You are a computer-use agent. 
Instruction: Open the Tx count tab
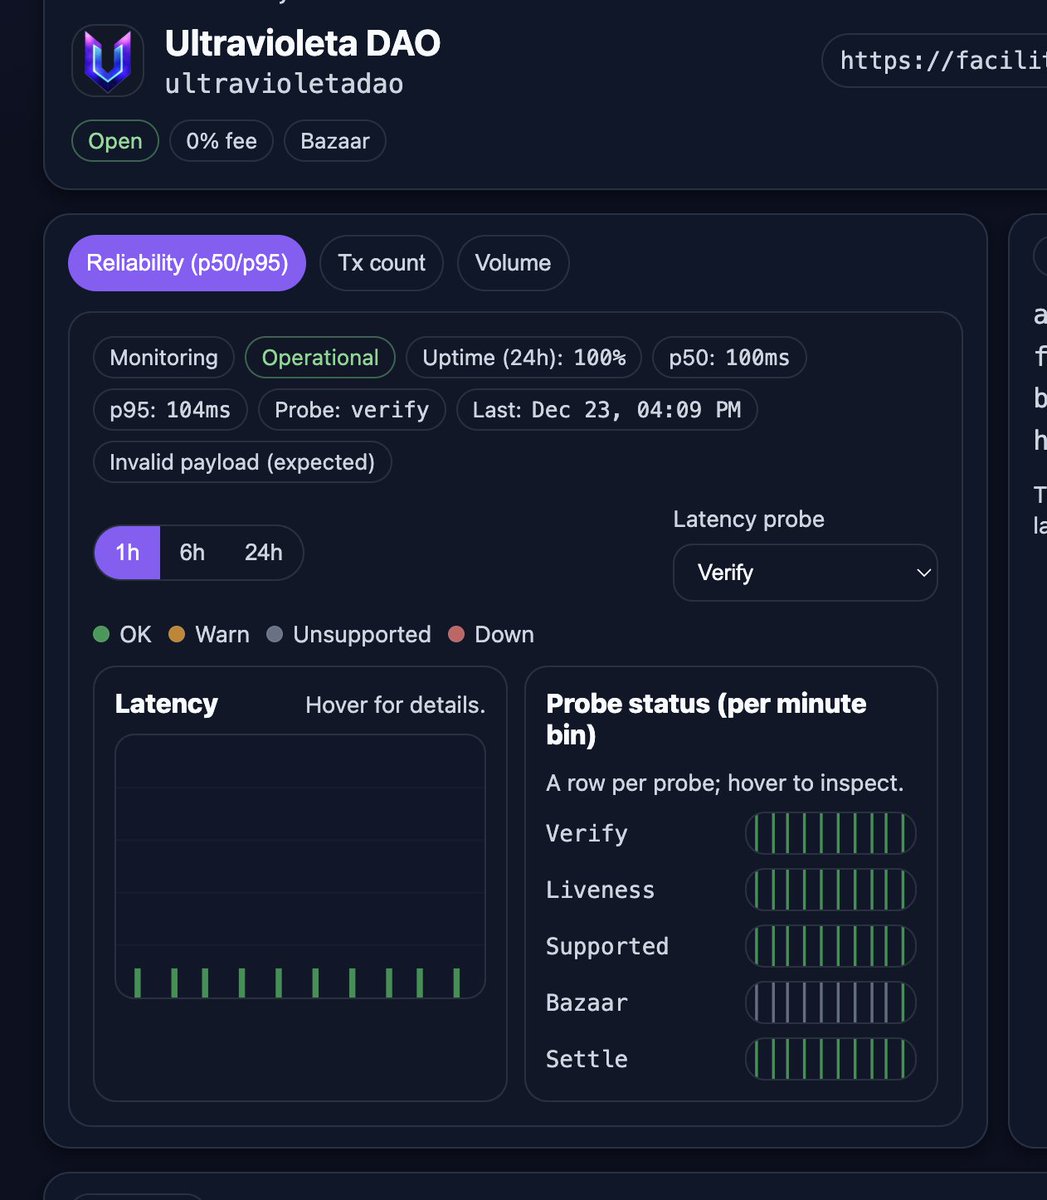coord(381,263)
